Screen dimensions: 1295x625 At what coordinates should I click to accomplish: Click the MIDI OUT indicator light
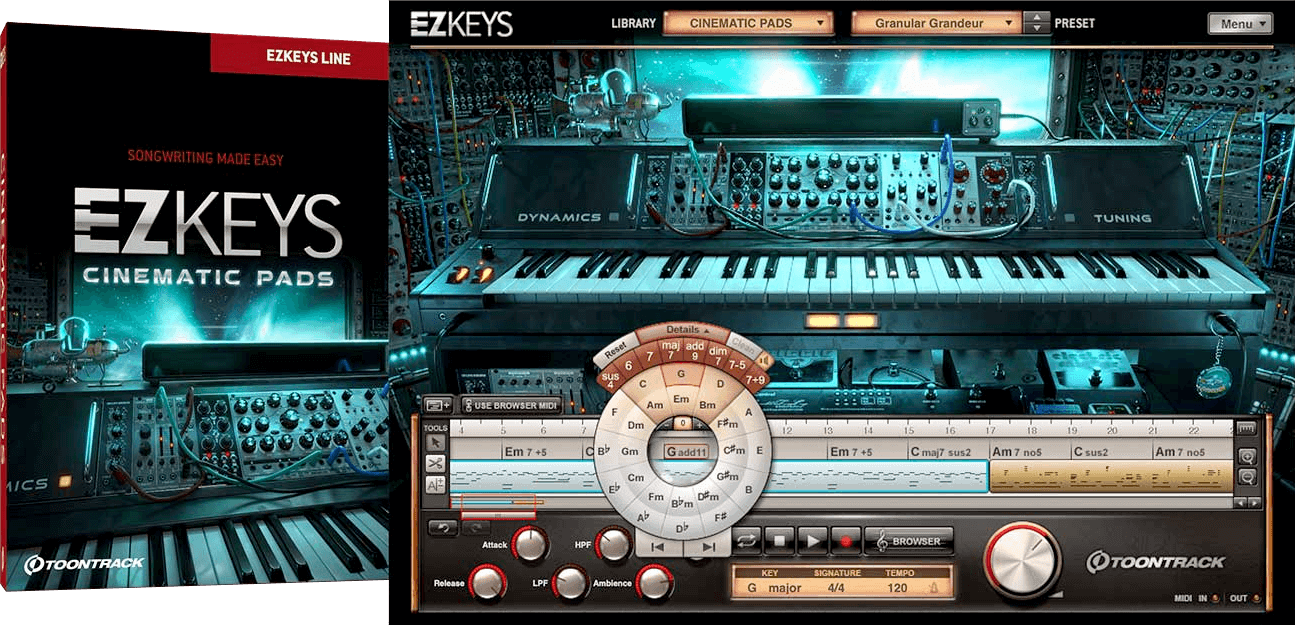[x=1256, y=599]
